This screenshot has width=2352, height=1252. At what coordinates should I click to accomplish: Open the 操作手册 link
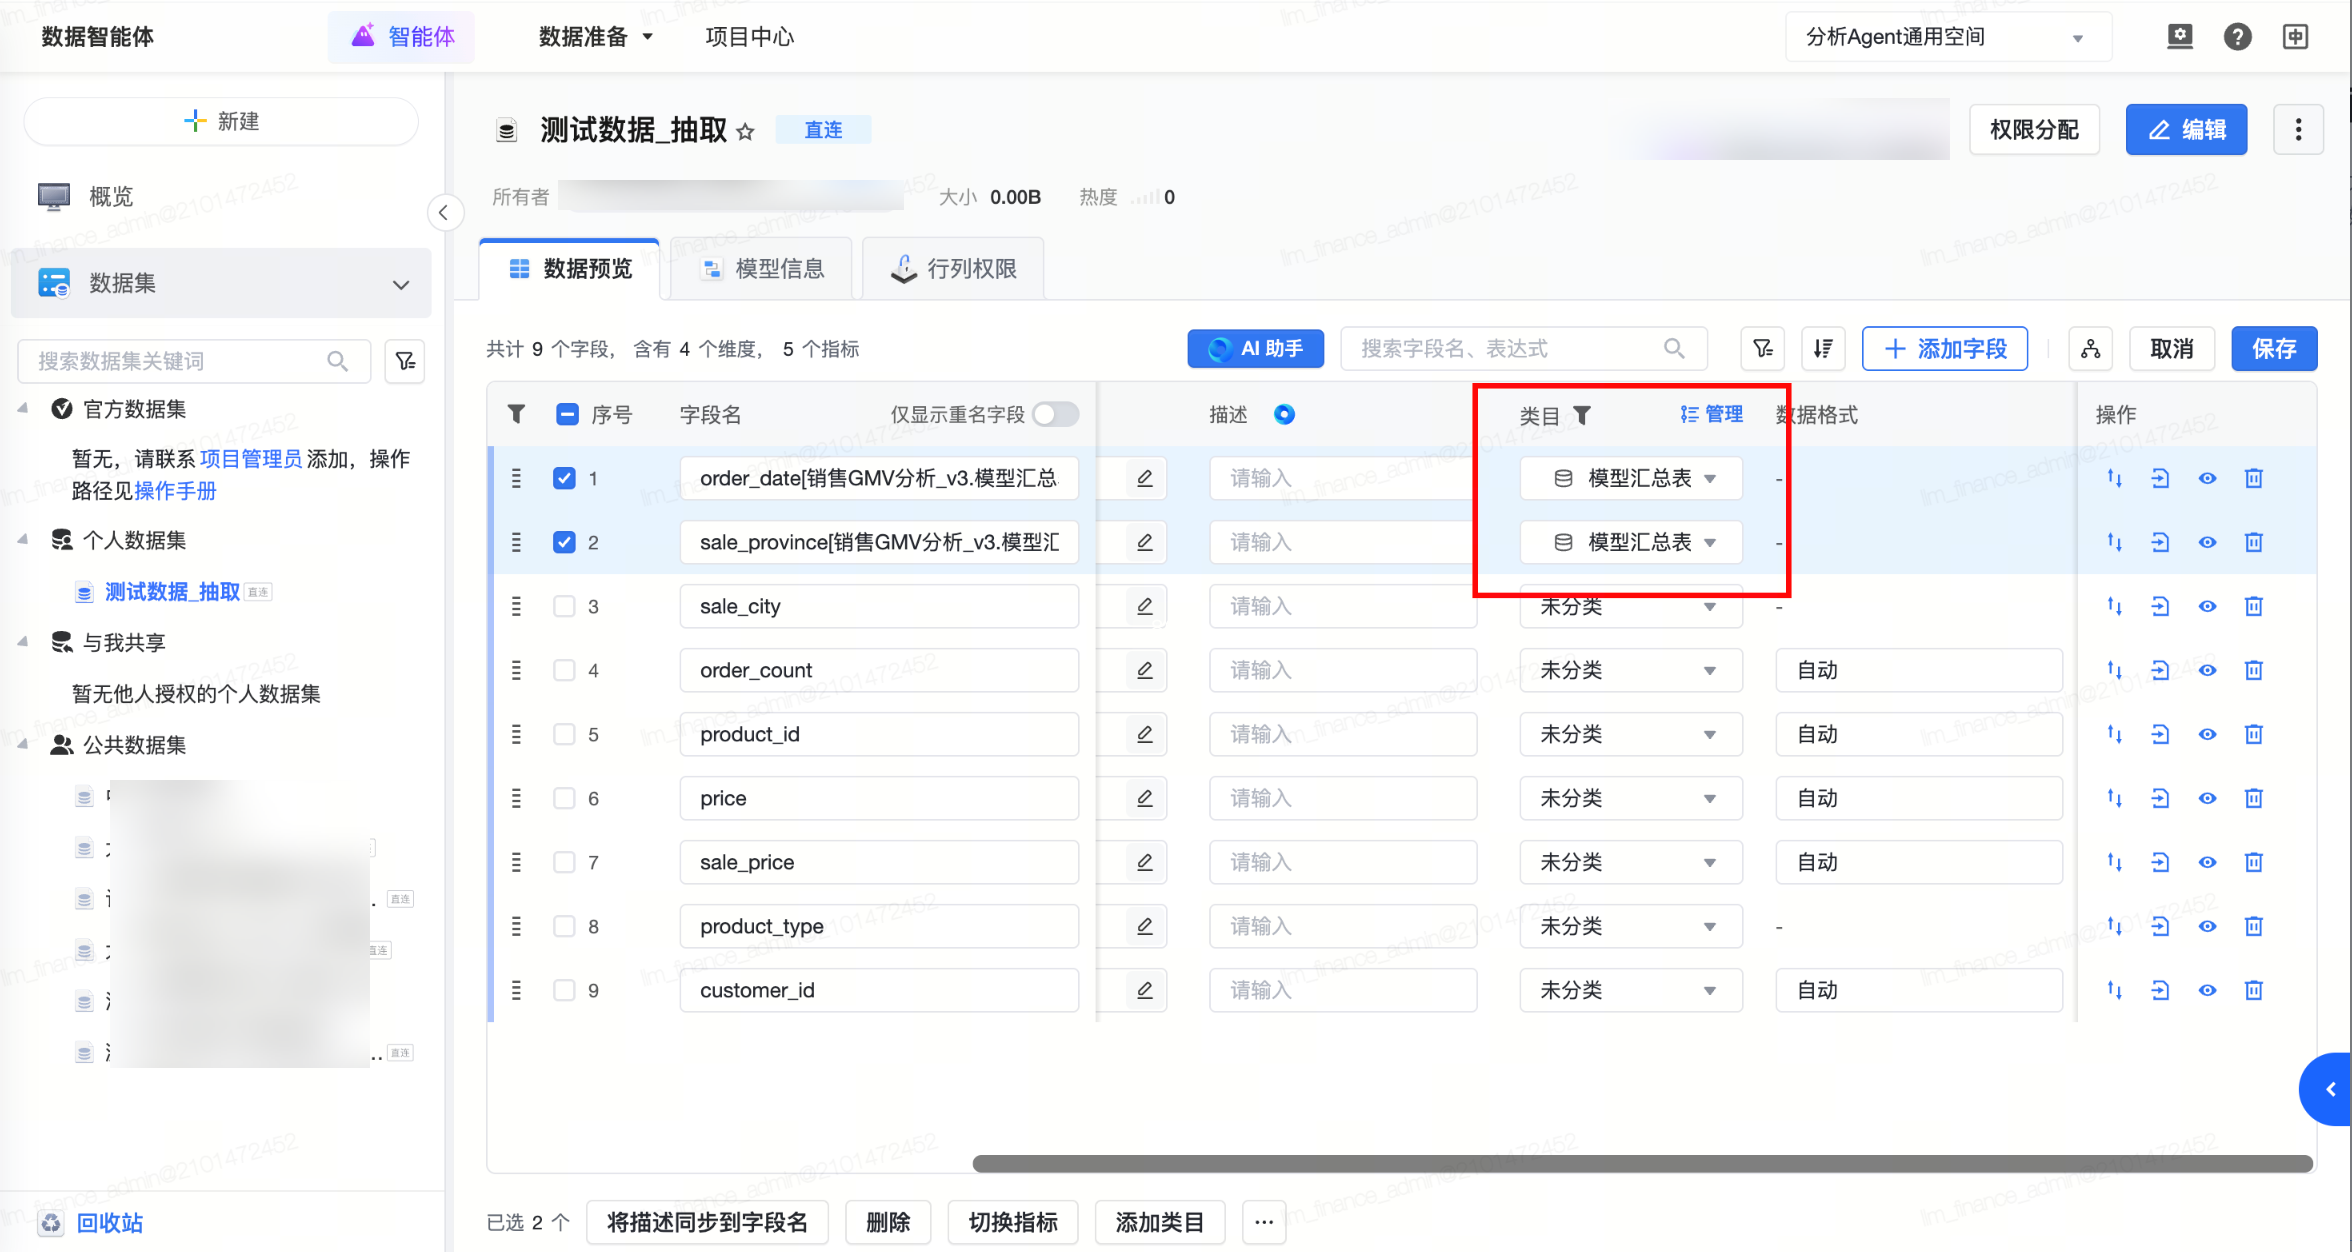(175, 491)
